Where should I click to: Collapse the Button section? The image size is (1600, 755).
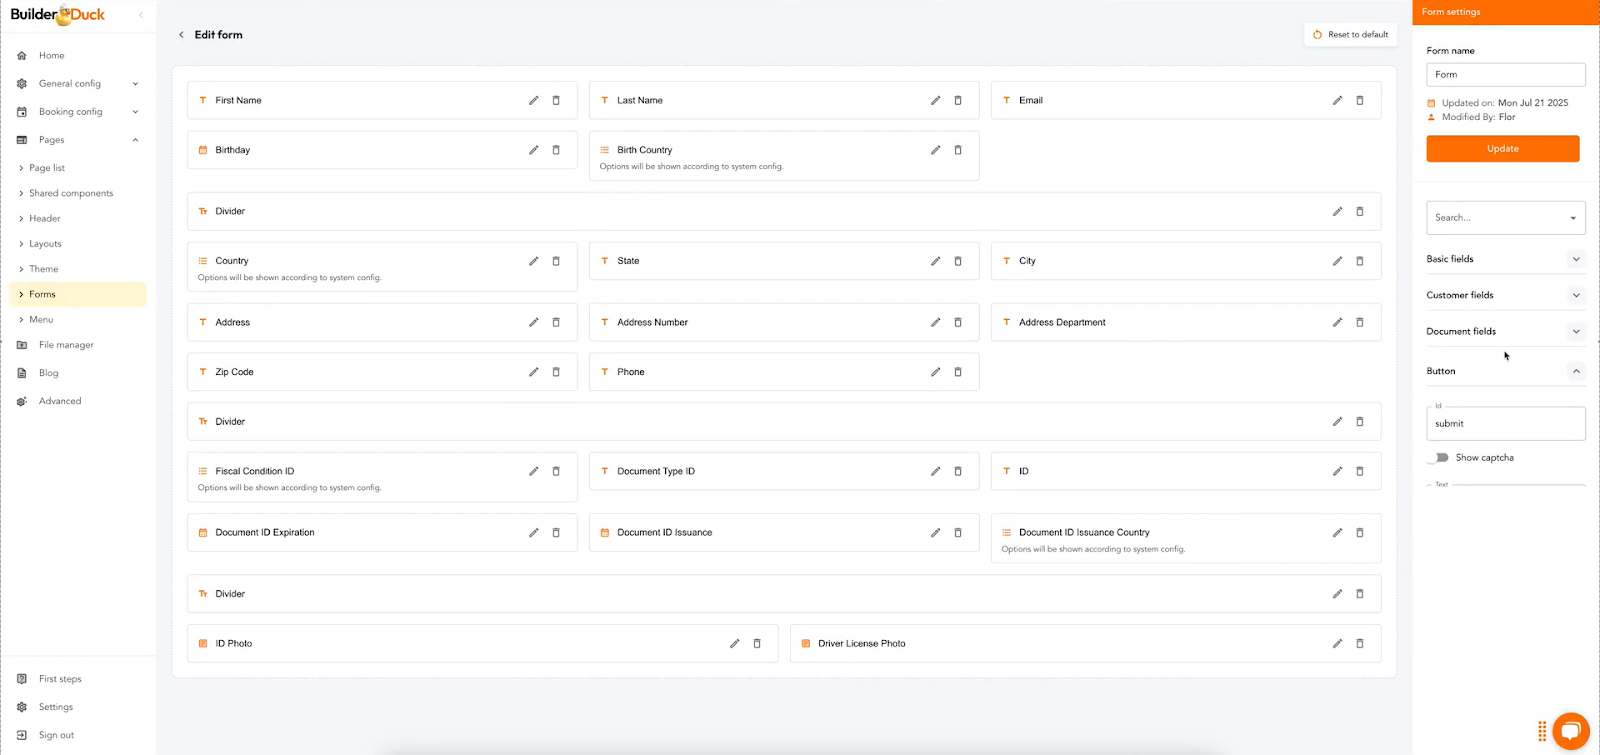coord(1576,371)
